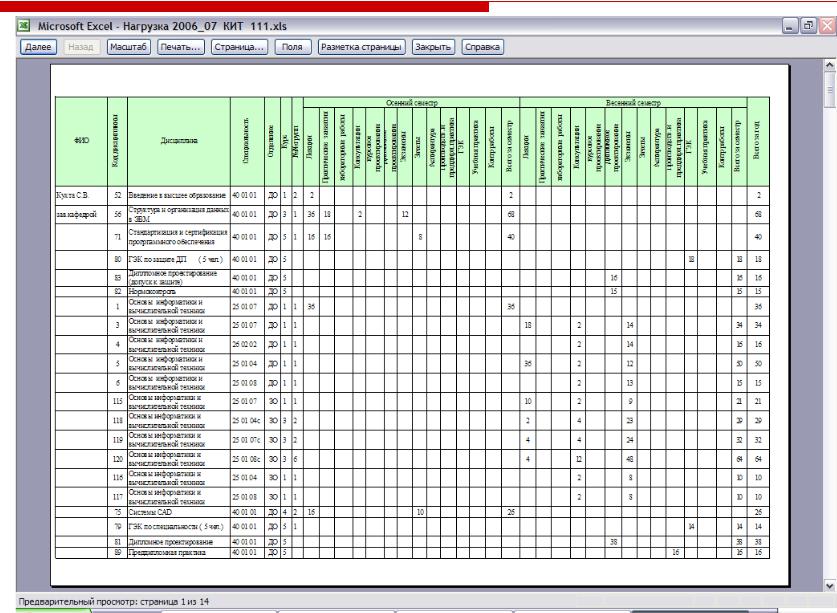Click the 'Дисциплина' column header

[x=179, y=141]
